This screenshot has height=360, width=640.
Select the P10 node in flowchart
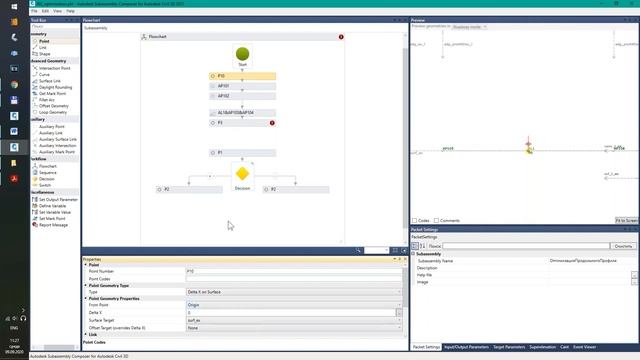point(242,76)
